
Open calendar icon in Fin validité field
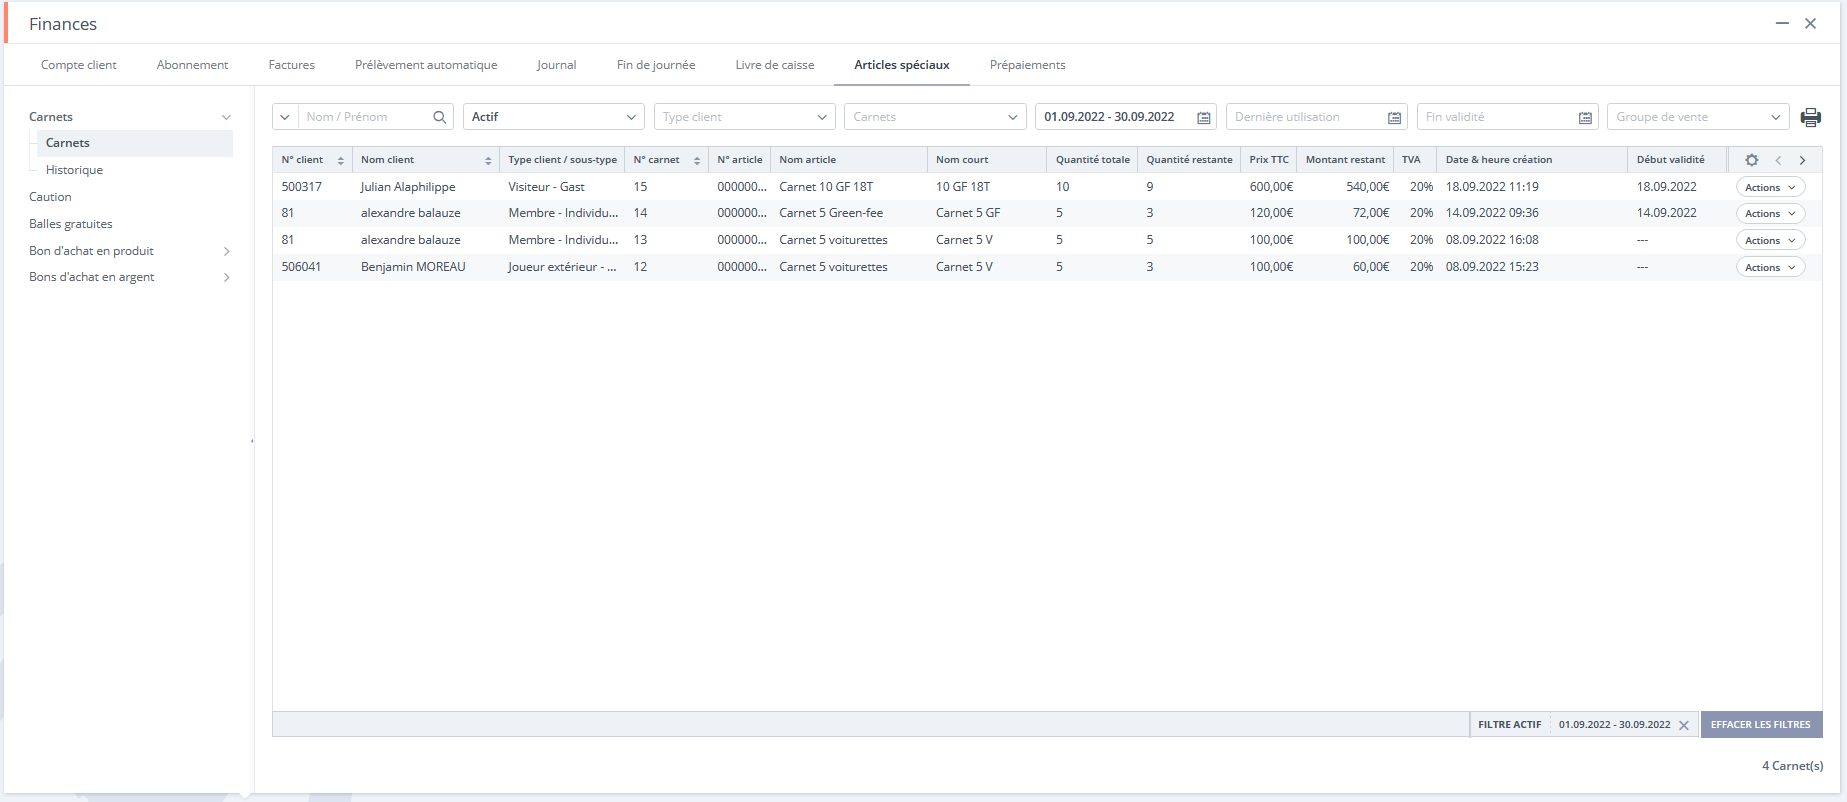[1585, 117]
